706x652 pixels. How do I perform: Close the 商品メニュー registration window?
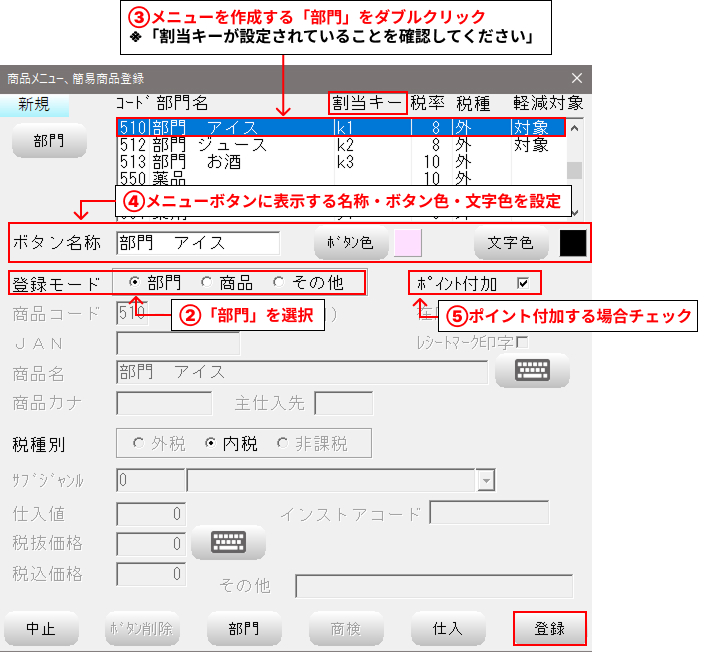click(576, 78)
